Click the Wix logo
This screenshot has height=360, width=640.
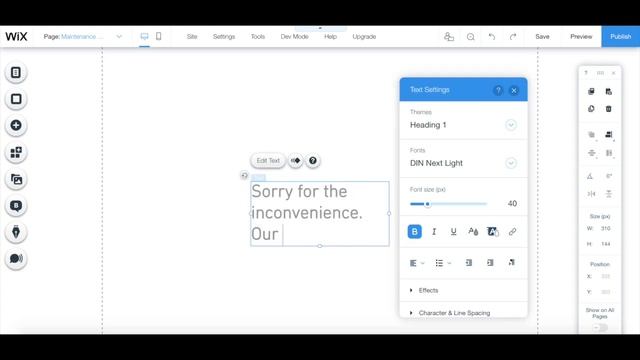point(16,37)
